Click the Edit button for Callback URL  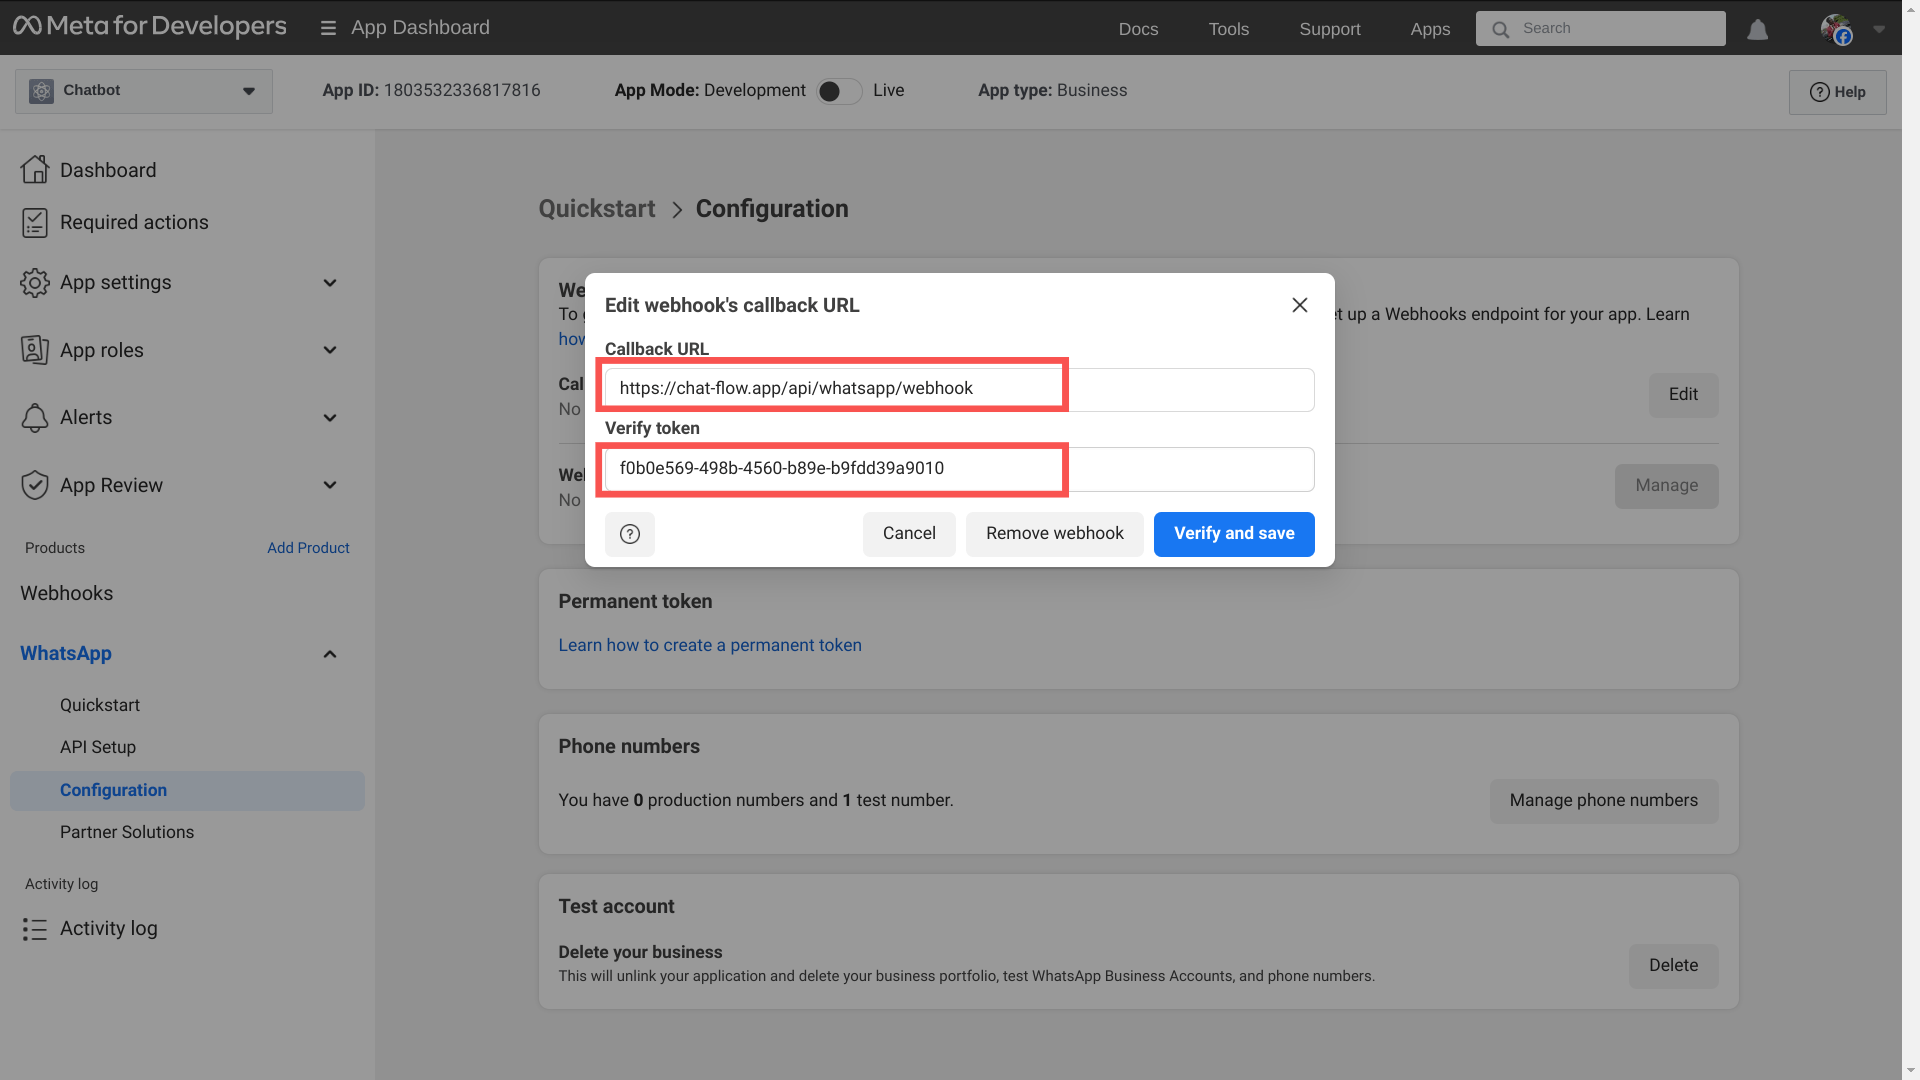coord(1683,395)
